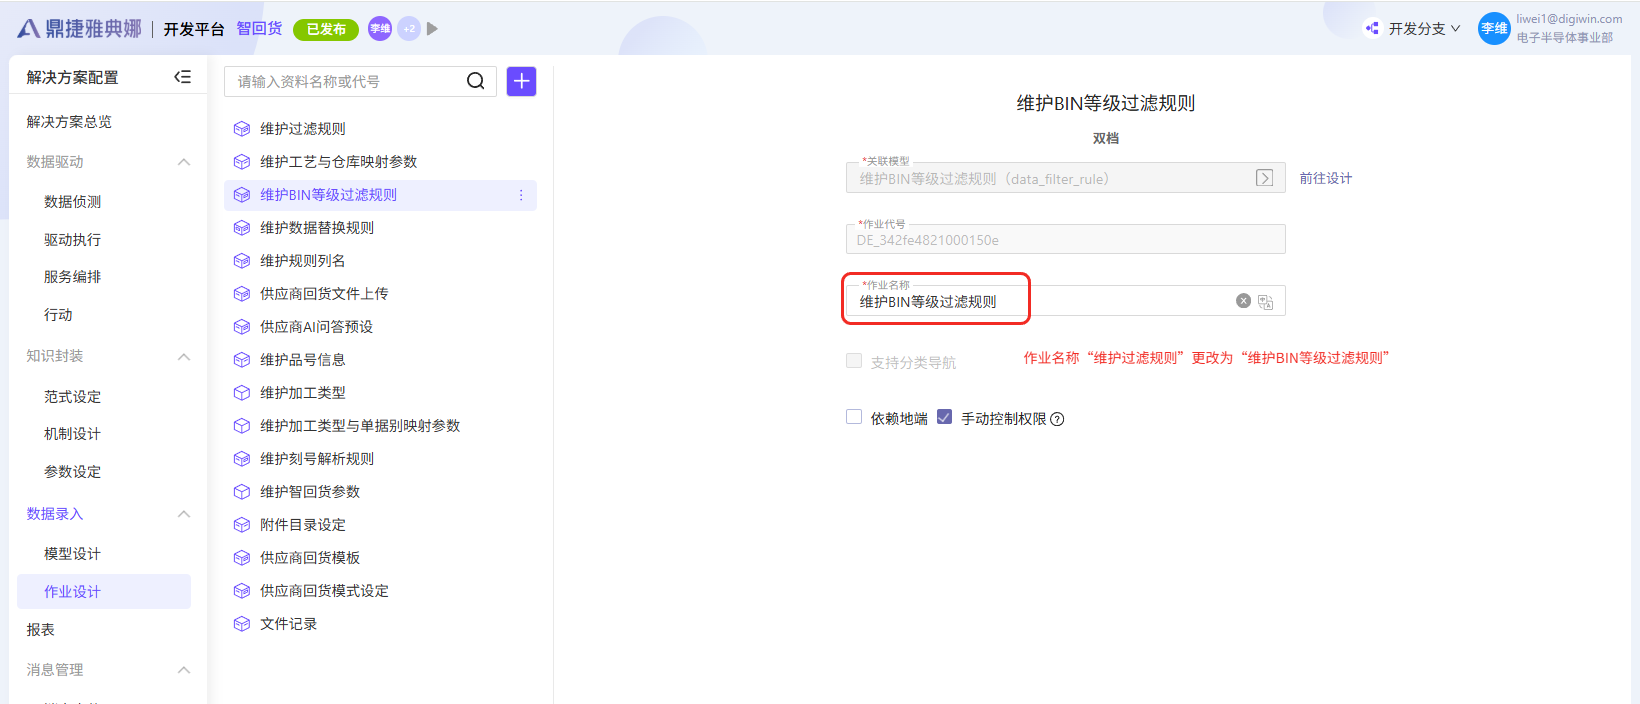This screenshot has height=704, width=1640.
Task: Click the search magnifier icon
Action: tap(476, 81)
